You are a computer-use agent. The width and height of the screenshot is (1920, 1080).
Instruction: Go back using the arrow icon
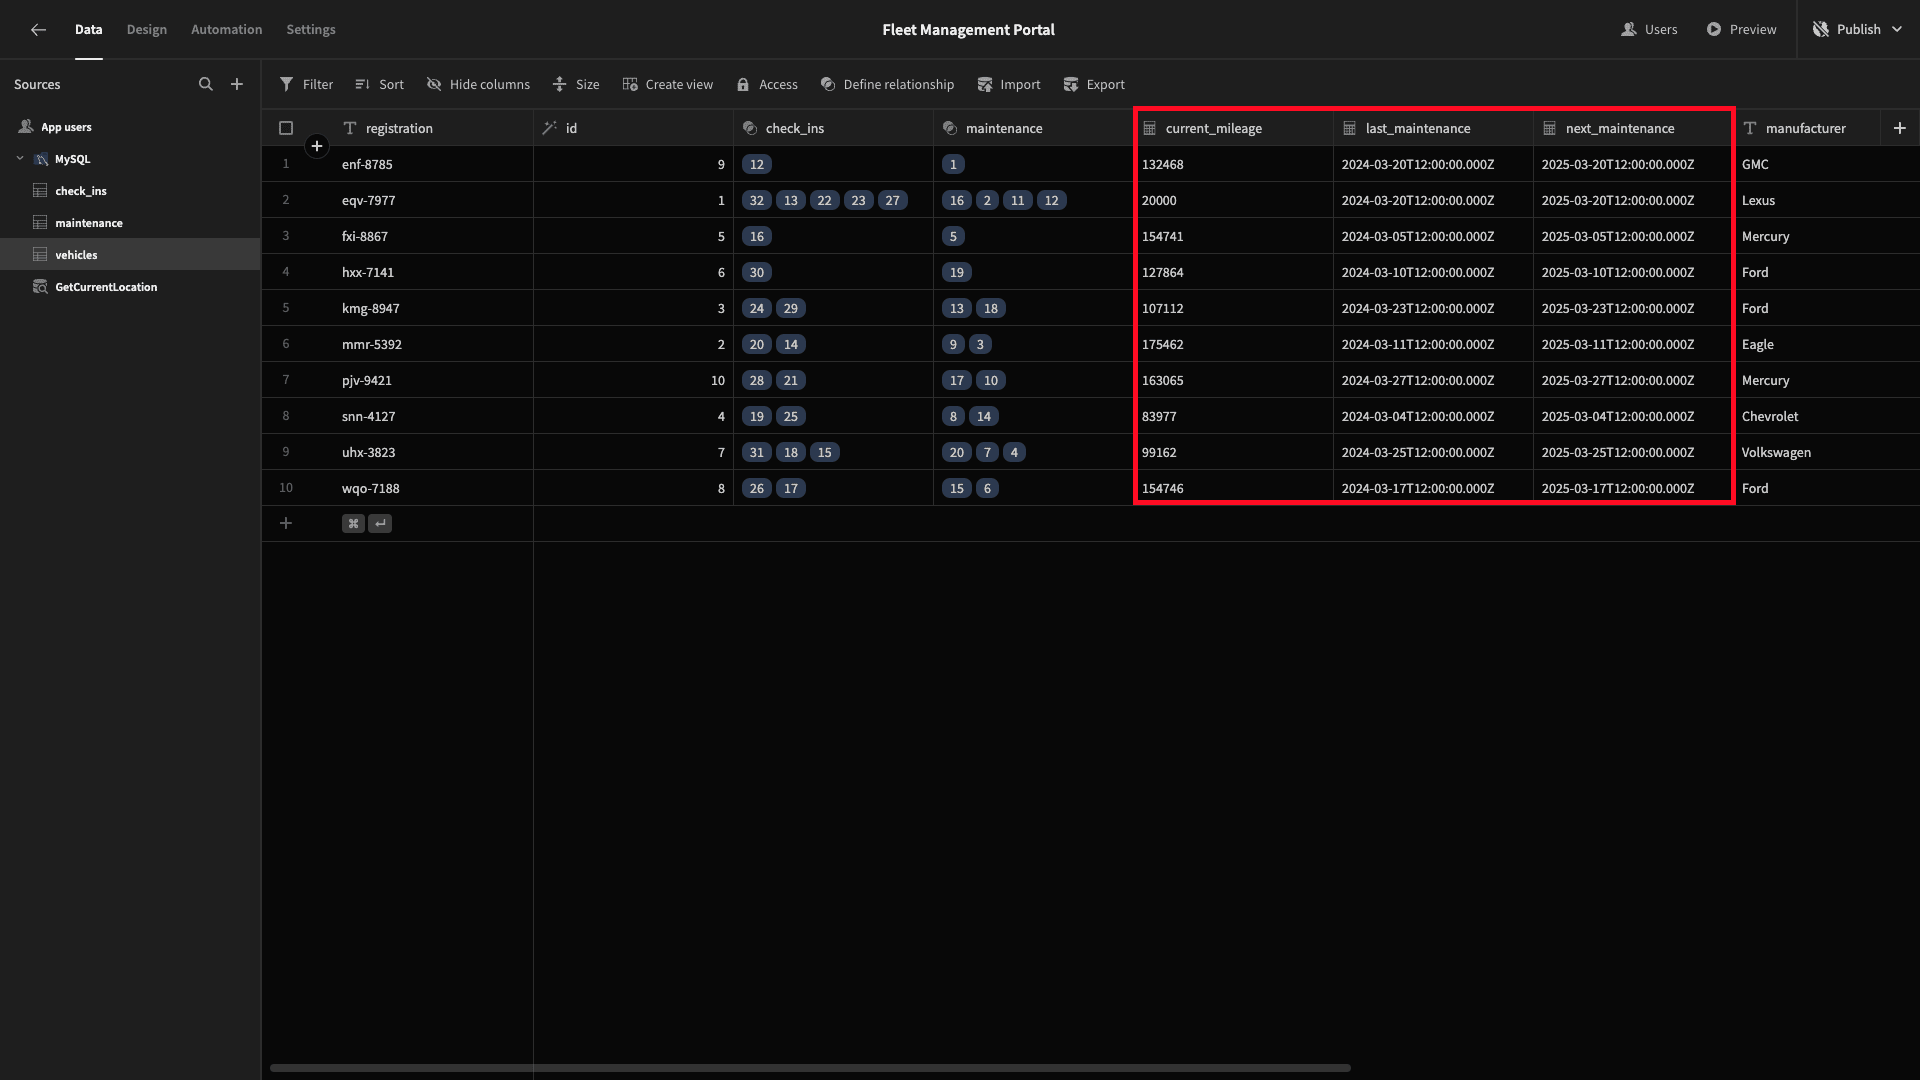pyautogui.click(x=38, y=30)
